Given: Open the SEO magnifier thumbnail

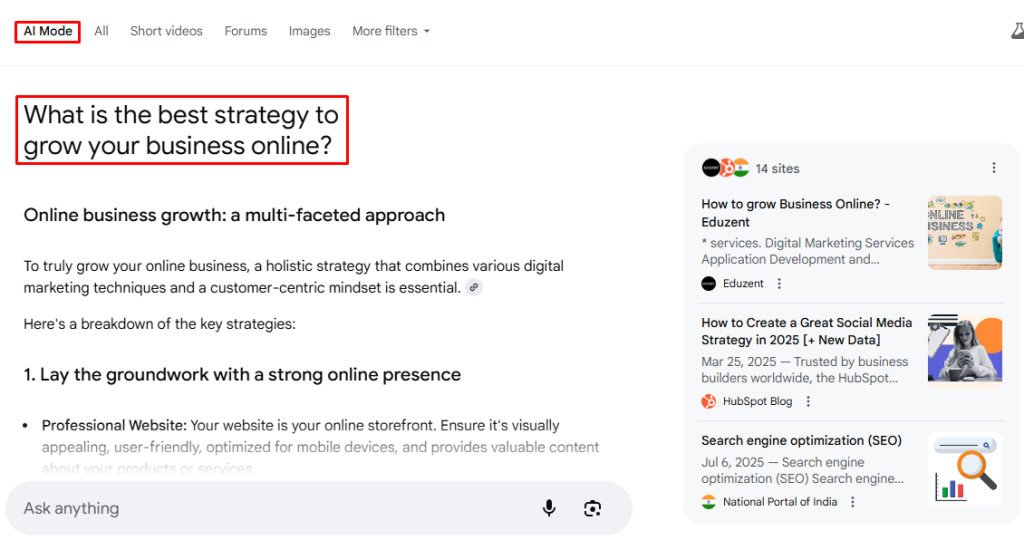Looking at the screenshot, I should tap(965, 469).
